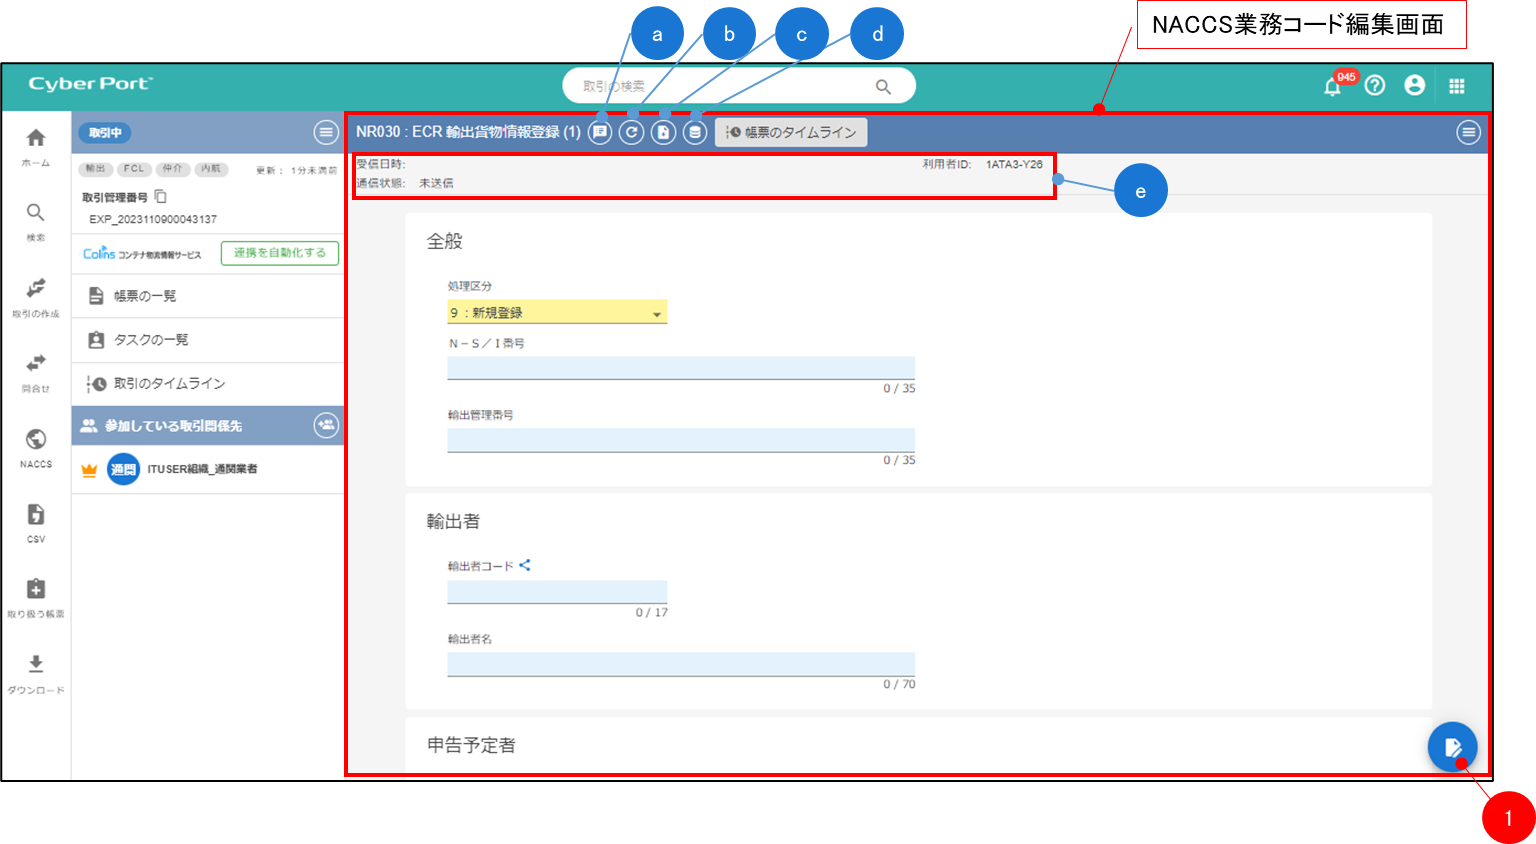Click the floating blue edit document button
This screenshot has width=1536, height=844.
(x=1452, y=747)
